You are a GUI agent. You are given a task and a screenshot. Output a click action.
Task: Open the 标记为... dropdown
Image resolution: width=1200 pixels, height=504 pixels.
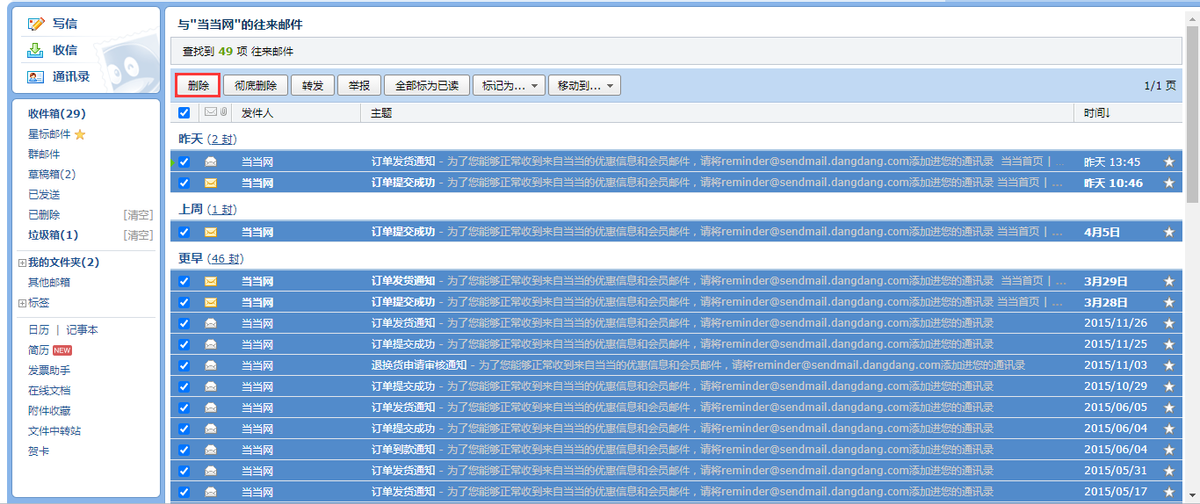coord(509,86)
